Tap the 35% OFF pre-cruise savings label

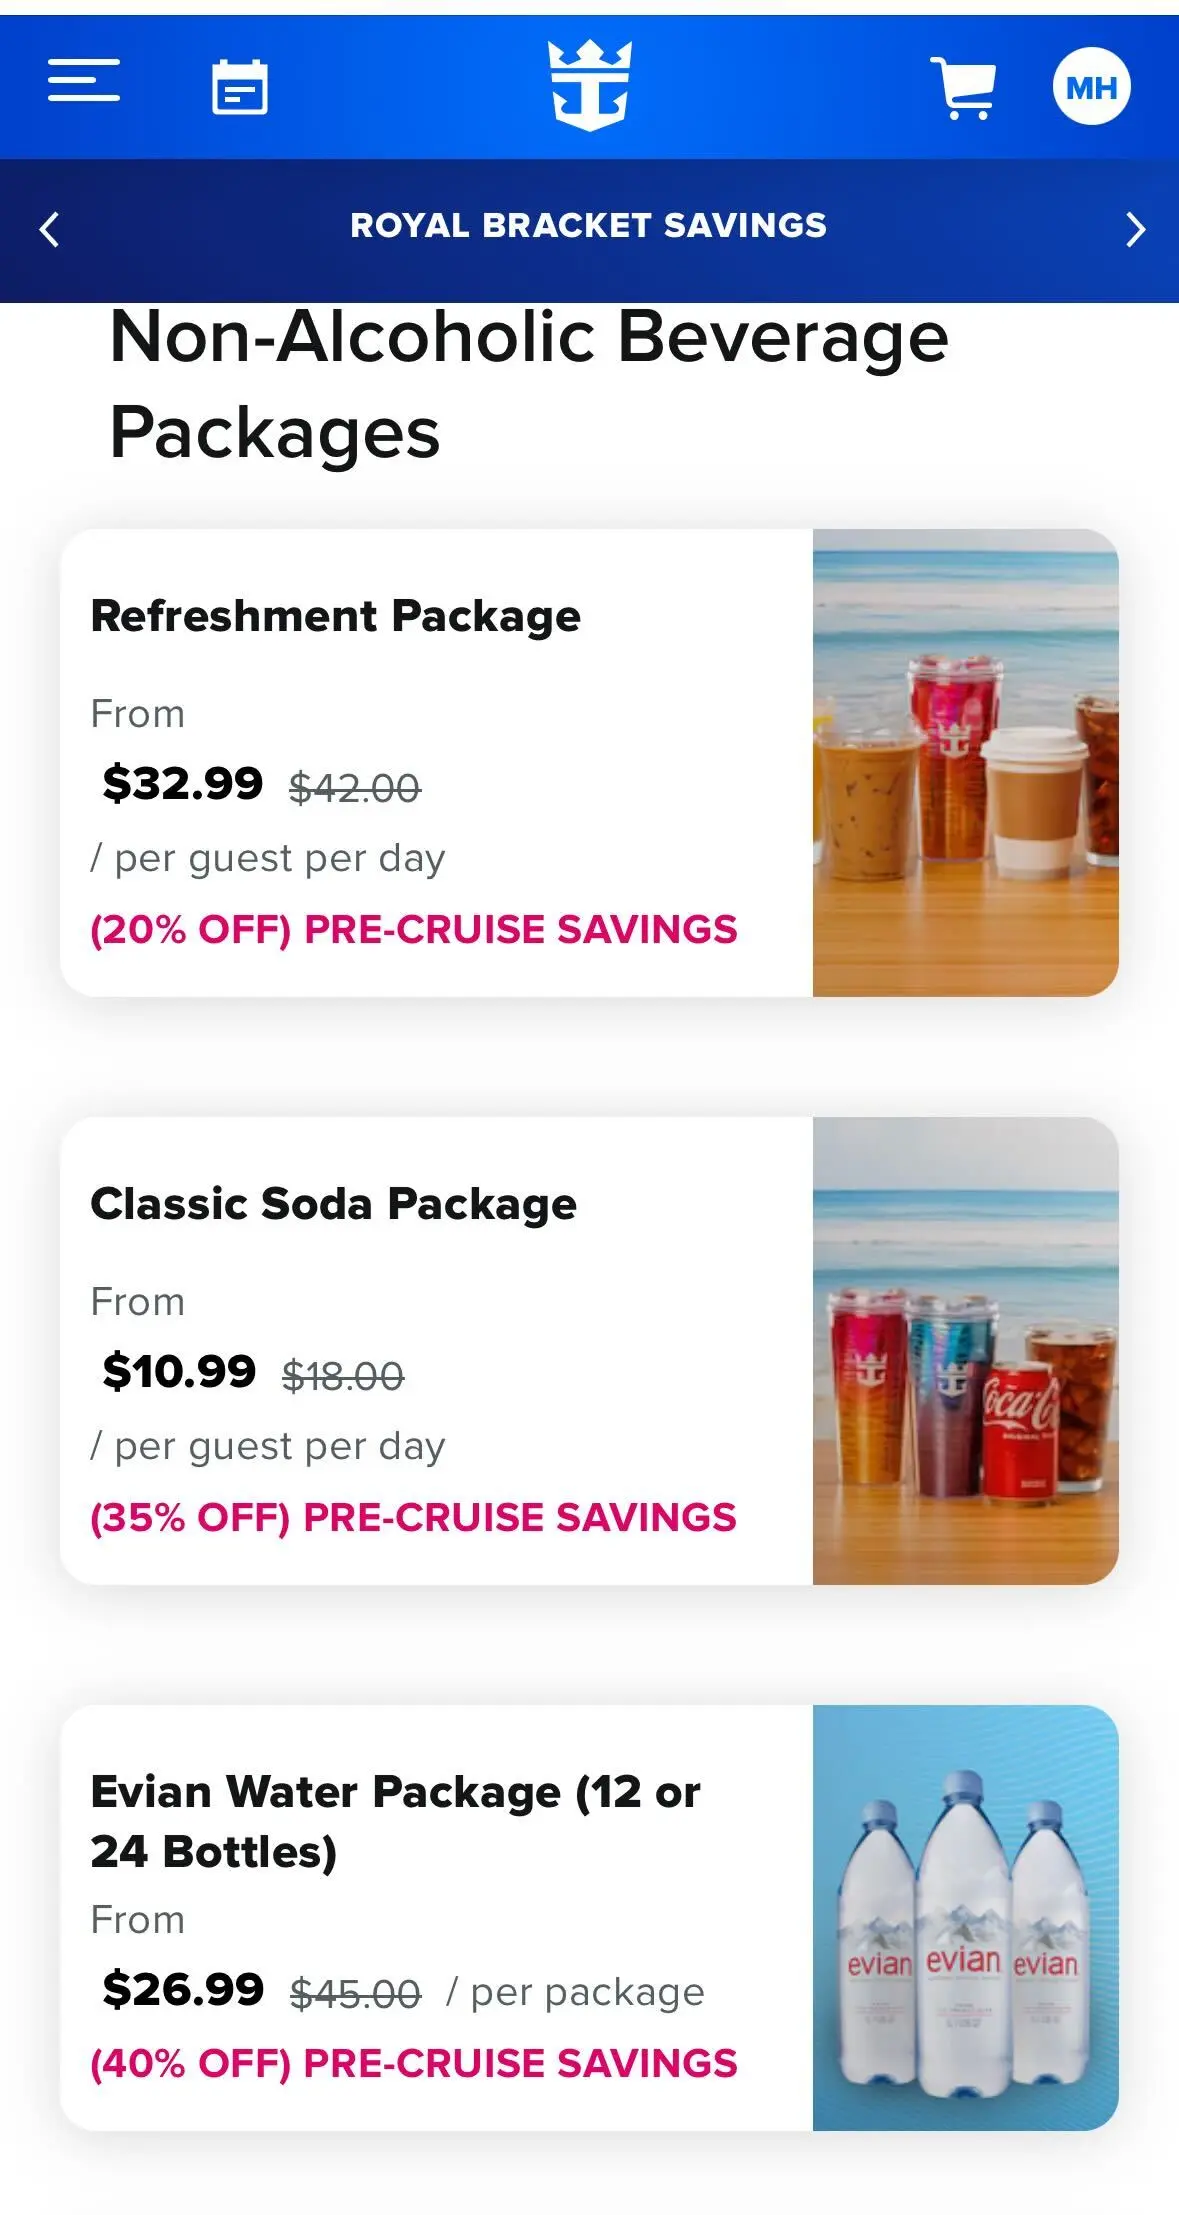(x=413, y=1518)
